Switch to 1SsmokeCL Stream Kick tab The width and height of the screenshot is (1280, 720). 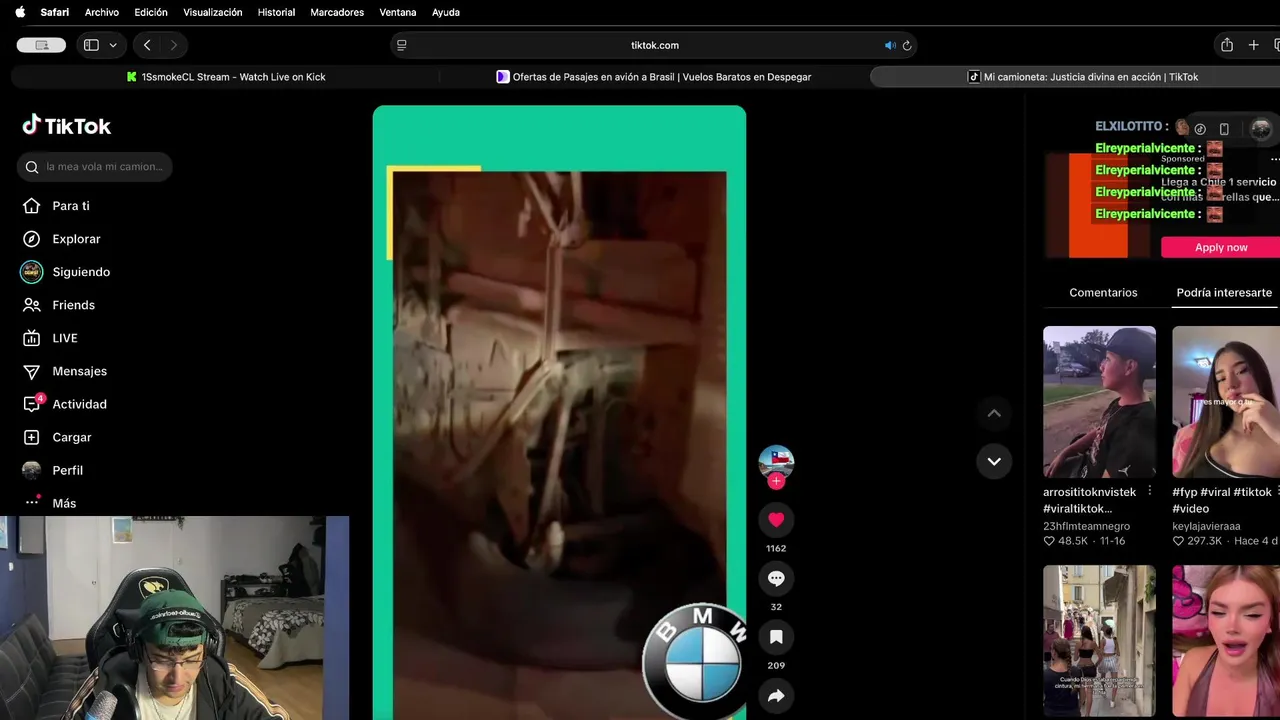pyautogui.click(x=226, y=77)
